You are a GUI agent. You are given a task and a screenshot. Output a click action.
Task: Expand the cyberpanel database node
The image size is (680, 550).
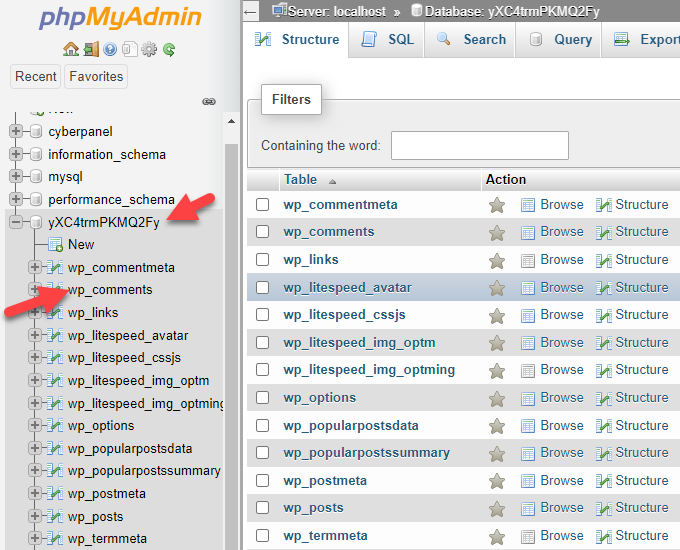click(16, 131)
